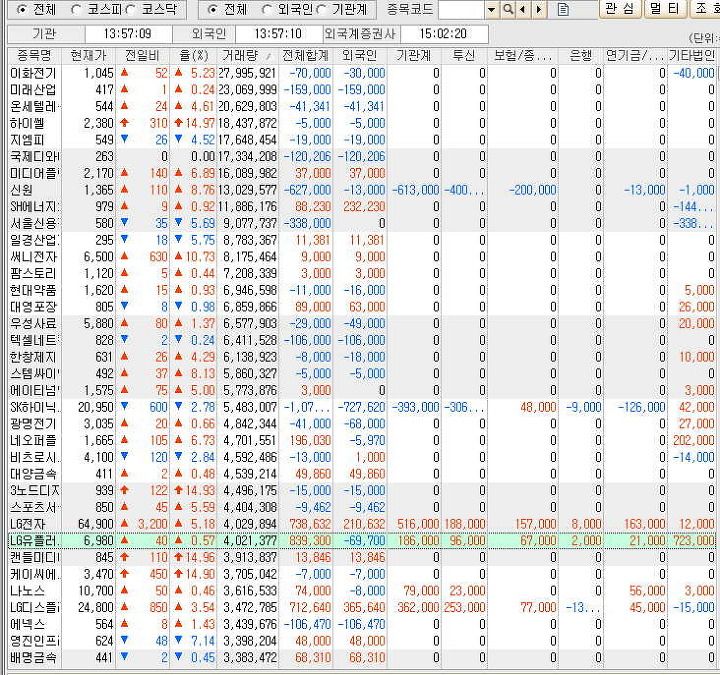This screenshot has width=720, height=675.
Task: Select the 신원 stock row name
Action: (21, 190)
